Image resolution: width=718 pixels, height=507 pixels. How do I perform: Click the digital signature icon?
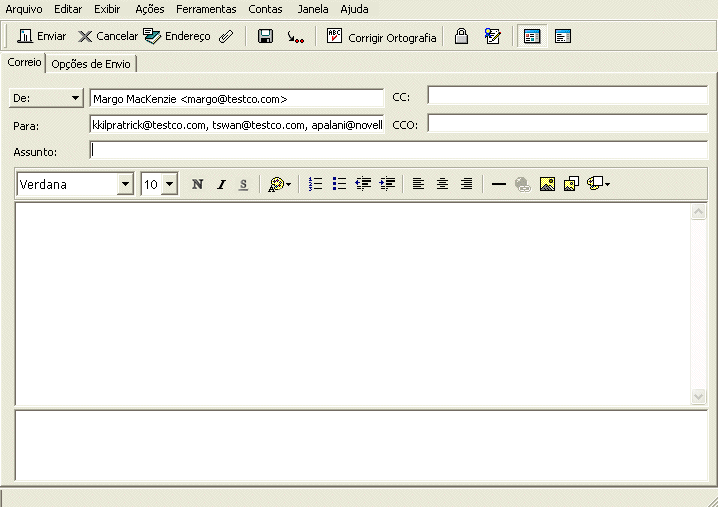click(492, 36)
